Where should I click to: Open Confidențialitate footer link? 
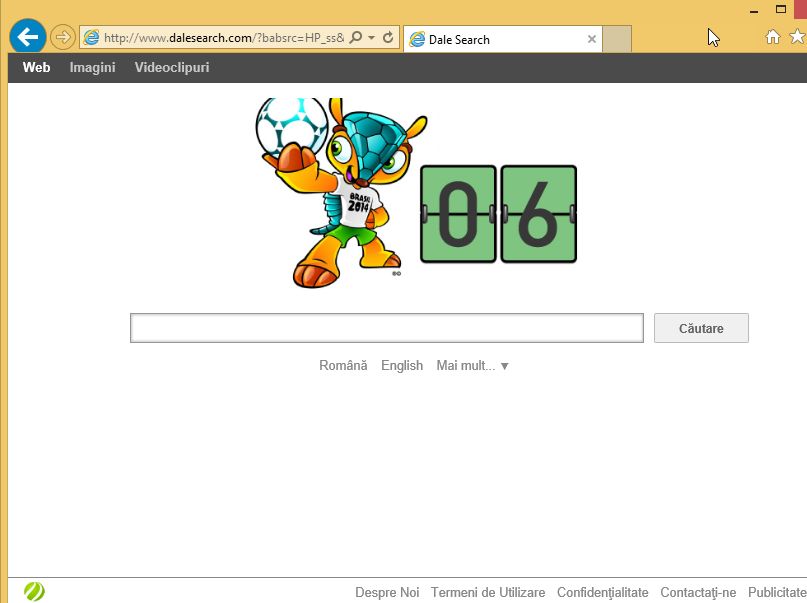click(x=603, y=592)
